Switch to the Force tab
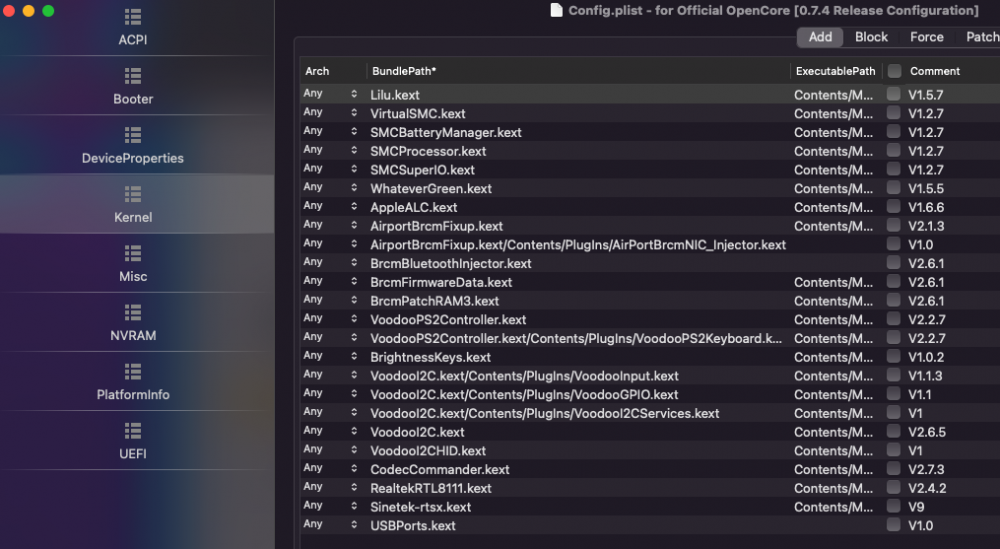 927,37
